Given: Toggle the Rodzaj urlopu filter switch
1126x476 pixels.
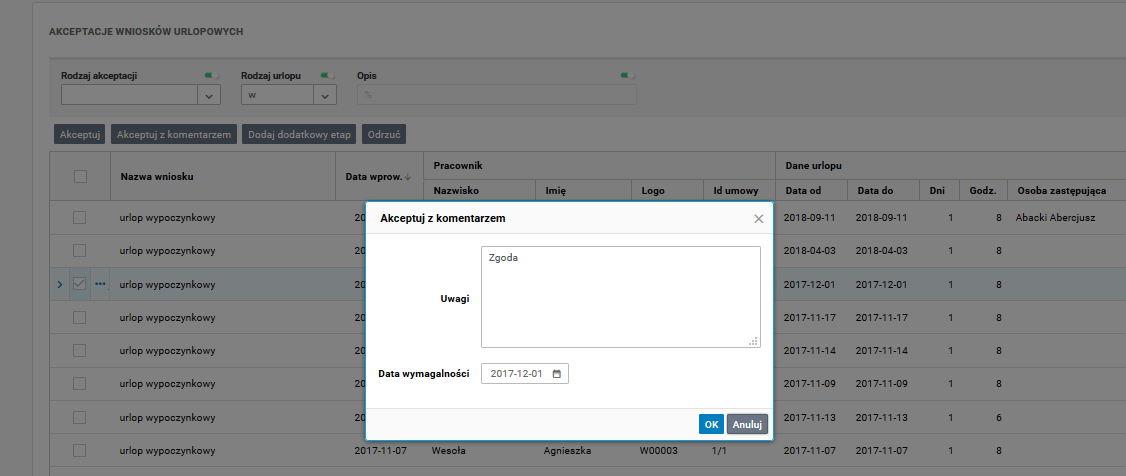Looking at the screenshot, I should 327,75.
